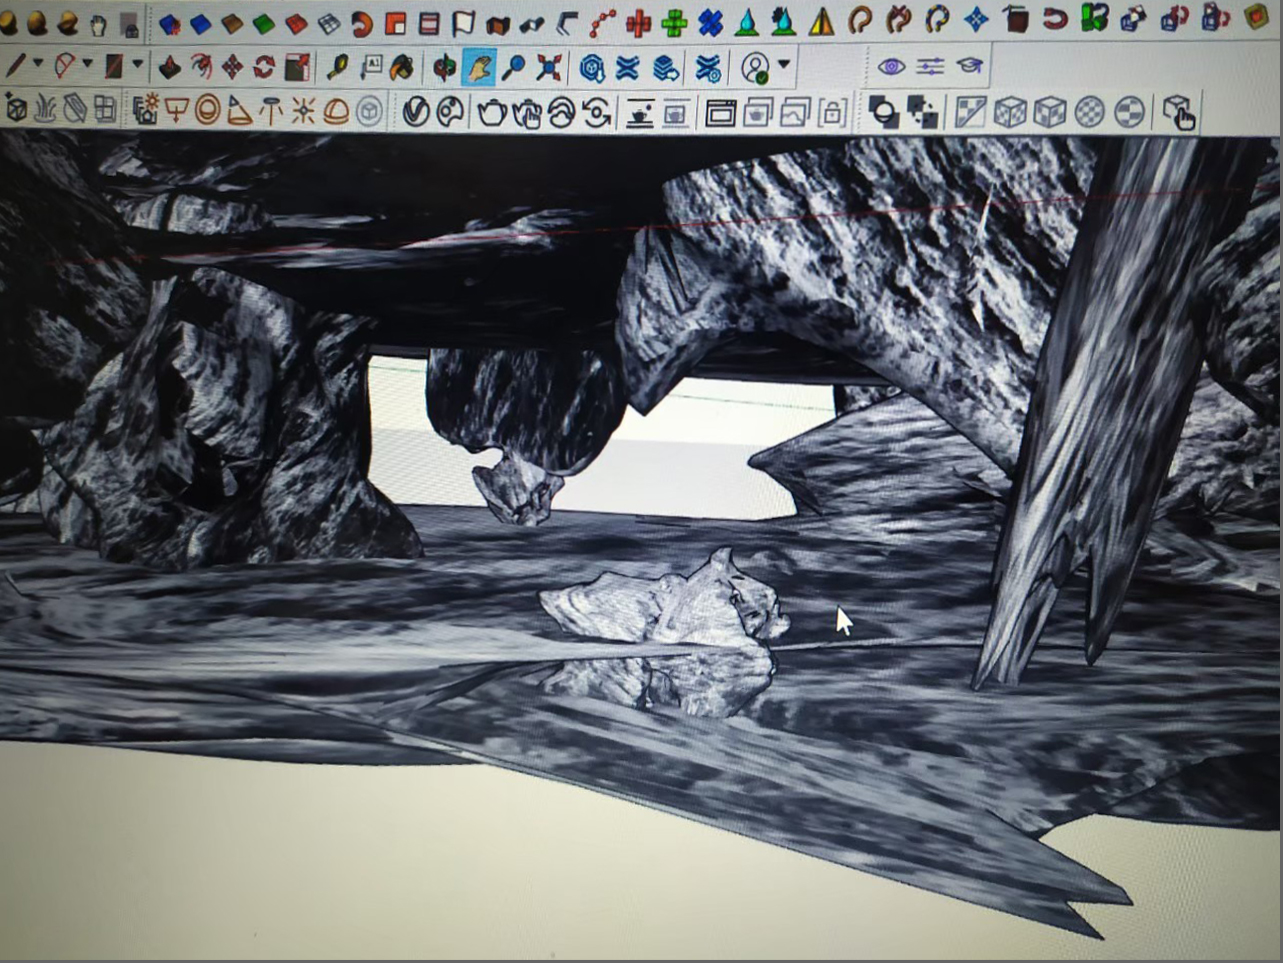Click the V-Ray teapot render icon
Screen dimensions: 1283x963
coord(491,113)
